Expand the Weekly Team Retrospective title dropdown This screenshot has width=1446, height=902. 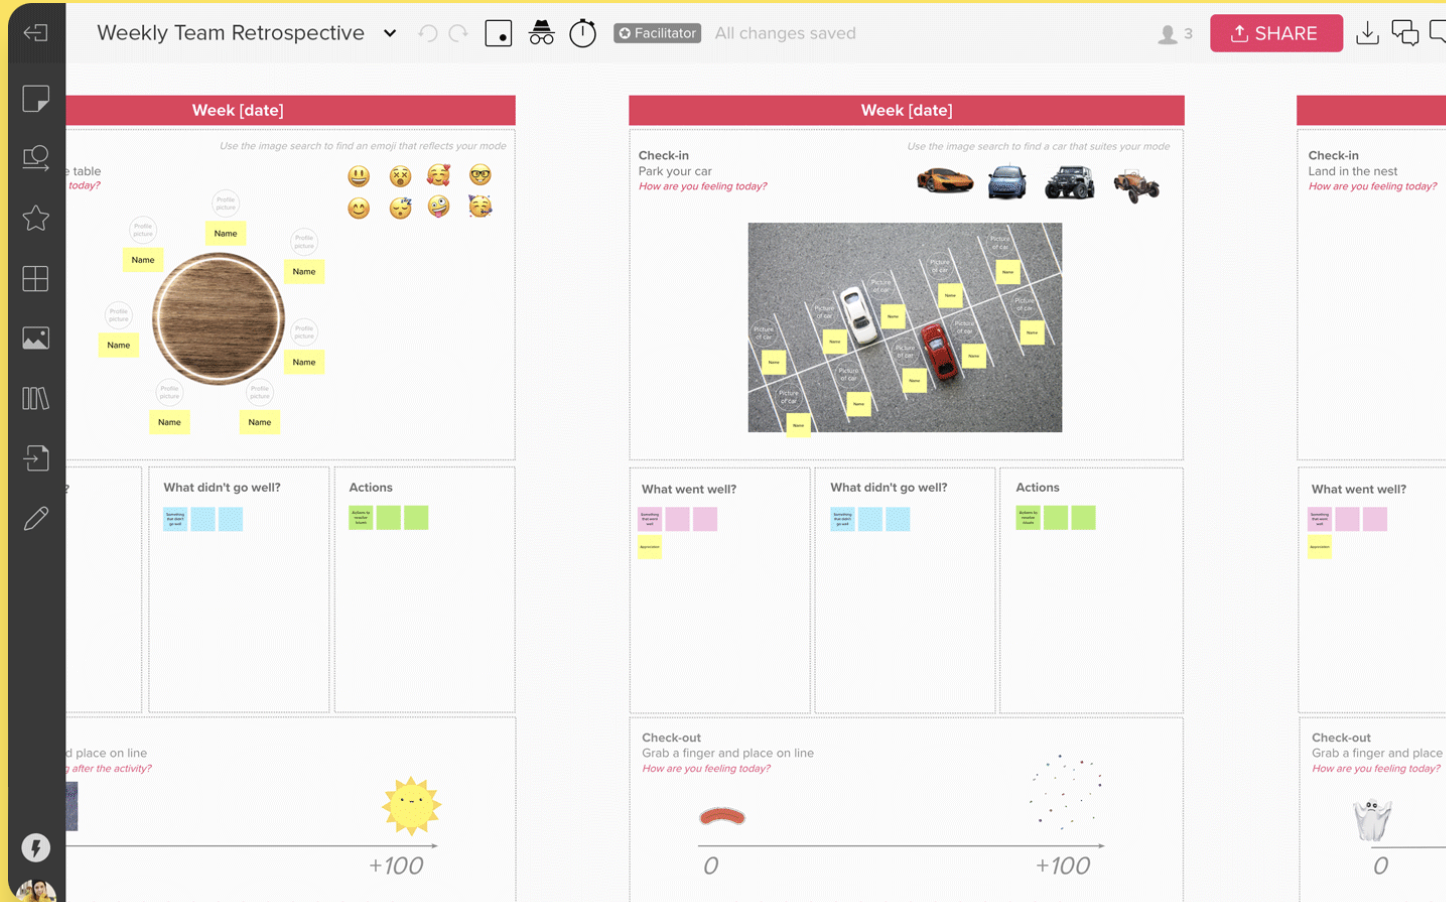click(x=390, y=33)
